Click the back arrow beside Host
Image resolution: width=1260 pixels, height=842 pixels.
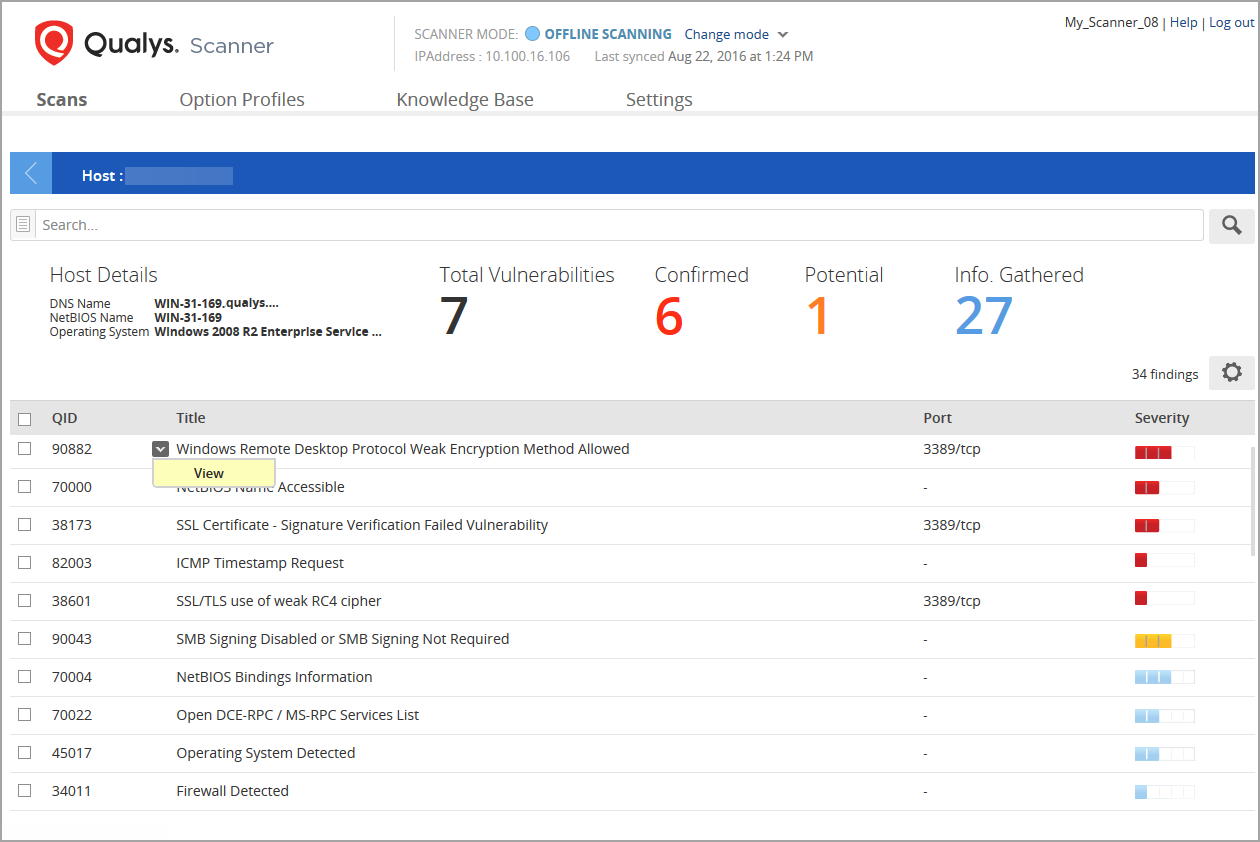(31, 174)
